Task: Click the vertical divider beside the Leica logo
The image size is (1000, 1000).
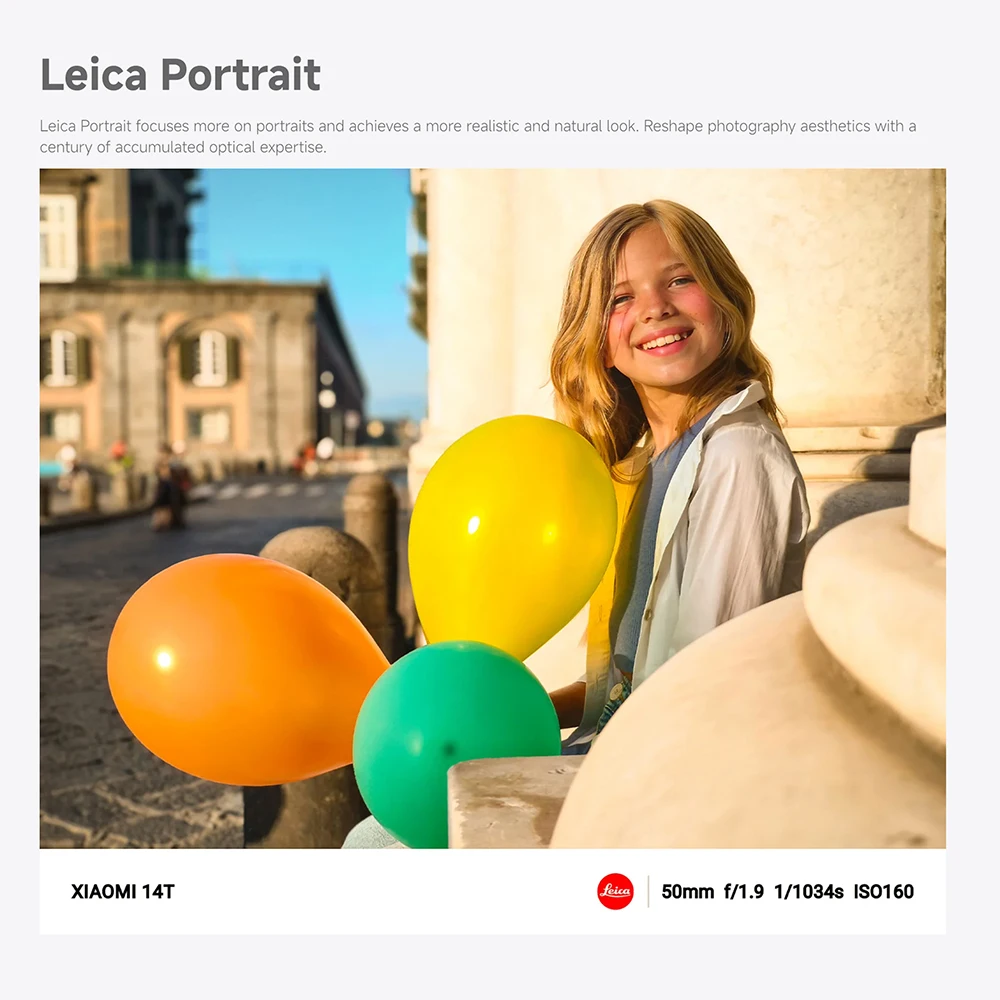Action: [x=648, y=891]
